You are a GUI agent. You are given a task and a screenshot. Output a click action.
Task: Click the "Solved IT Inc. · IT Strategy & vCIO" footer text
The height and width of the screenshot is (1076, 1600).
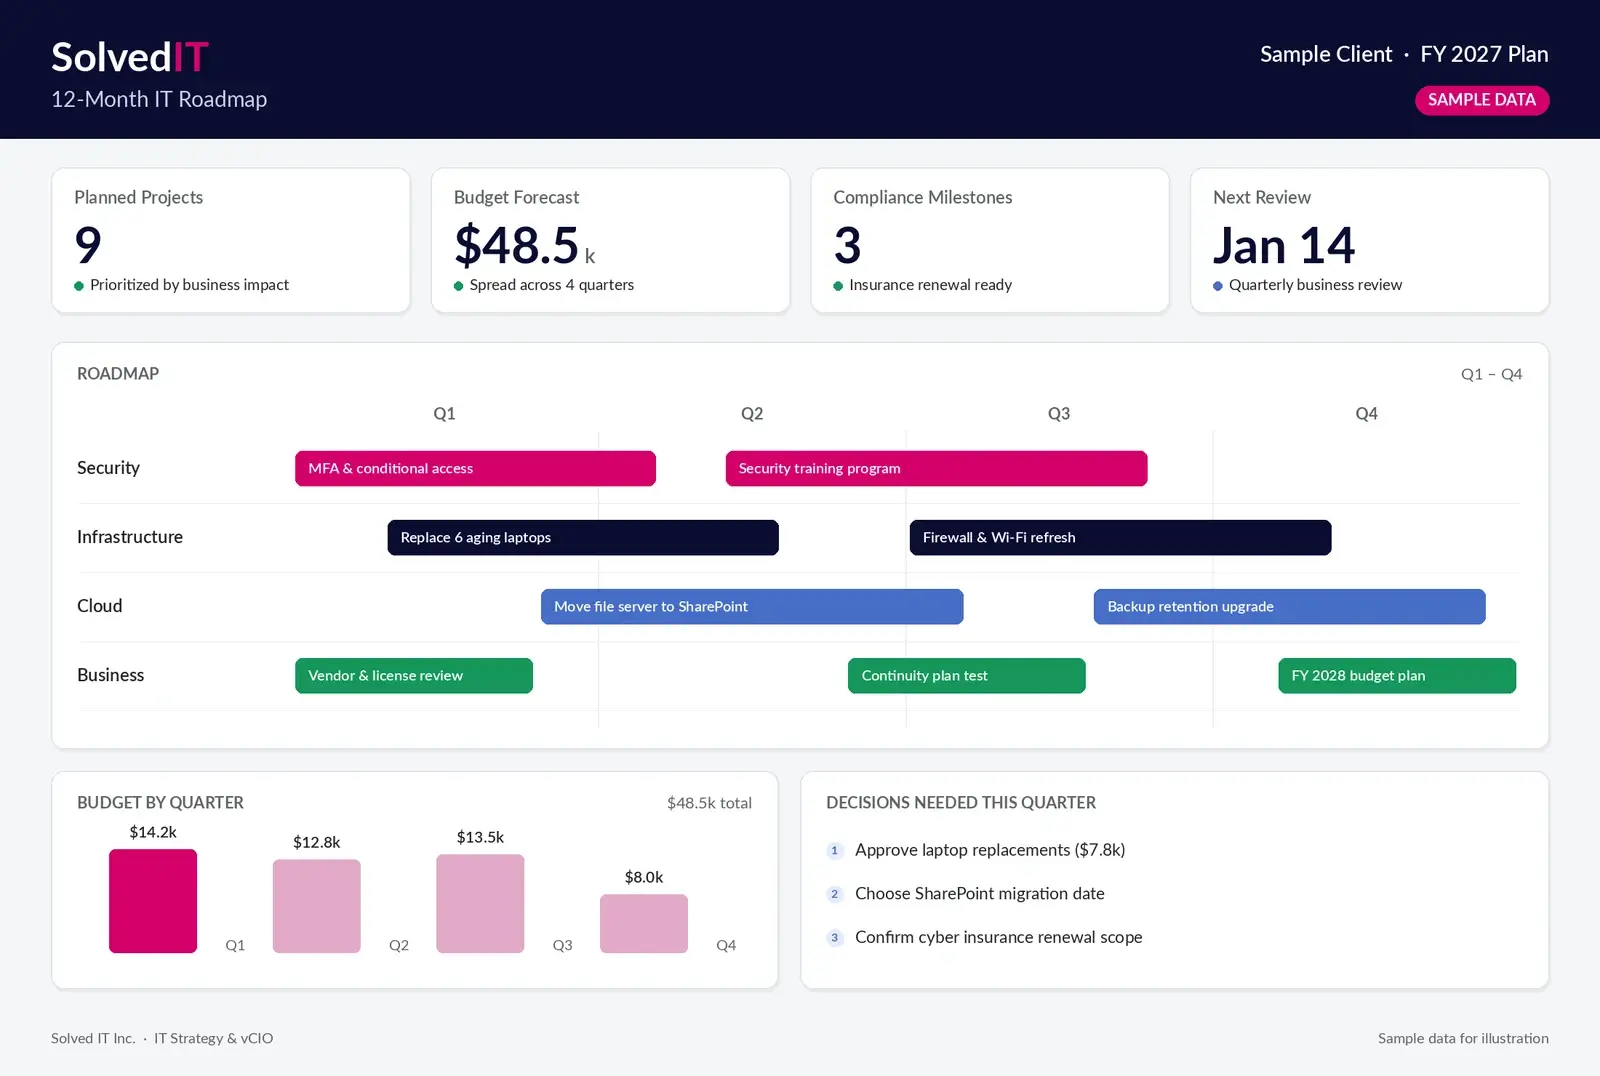pos(162,1038)
